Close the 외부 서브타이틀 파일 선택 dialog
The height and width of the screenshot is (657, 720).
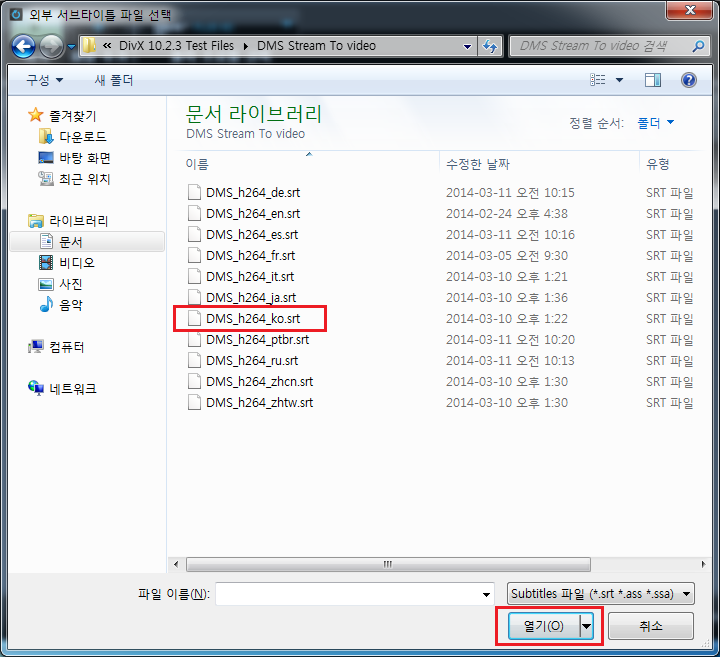[x=689, y=10]
